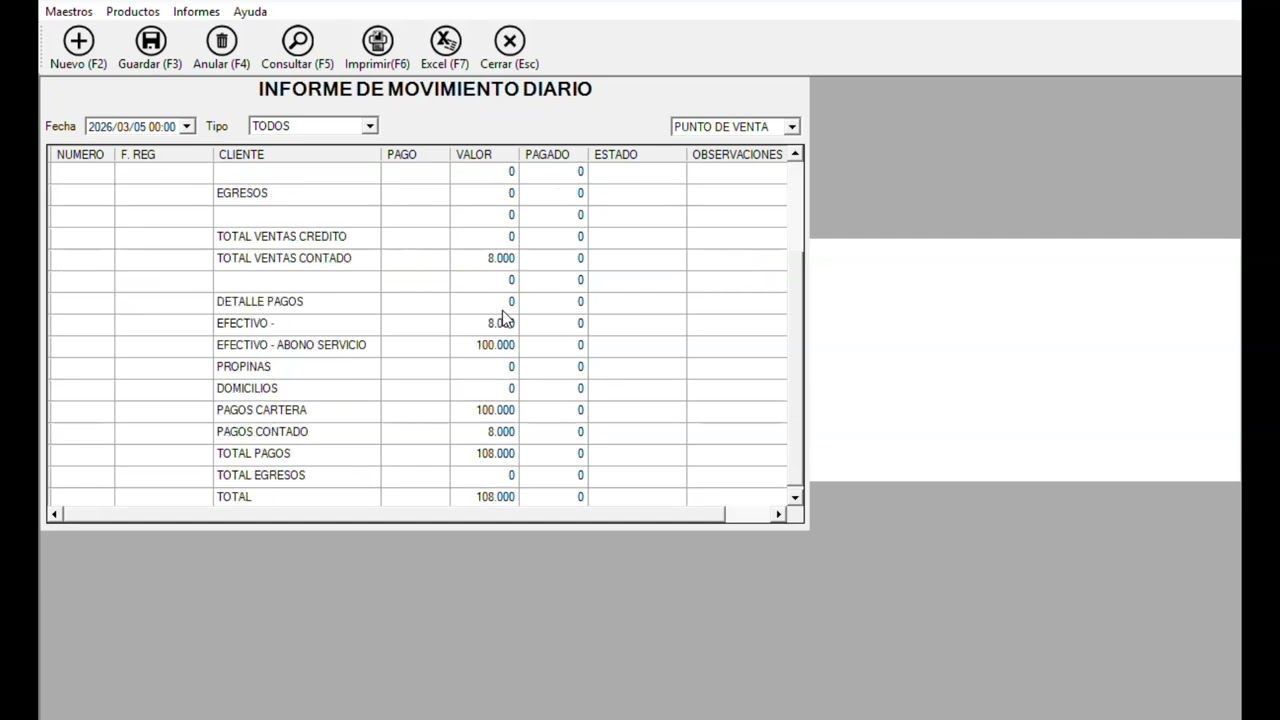The height and width of the screenshot is (720, 1280).
Task: Click the 8.000 value in TOTAL VENTAS CONTADO row
Action: (501, 259)
